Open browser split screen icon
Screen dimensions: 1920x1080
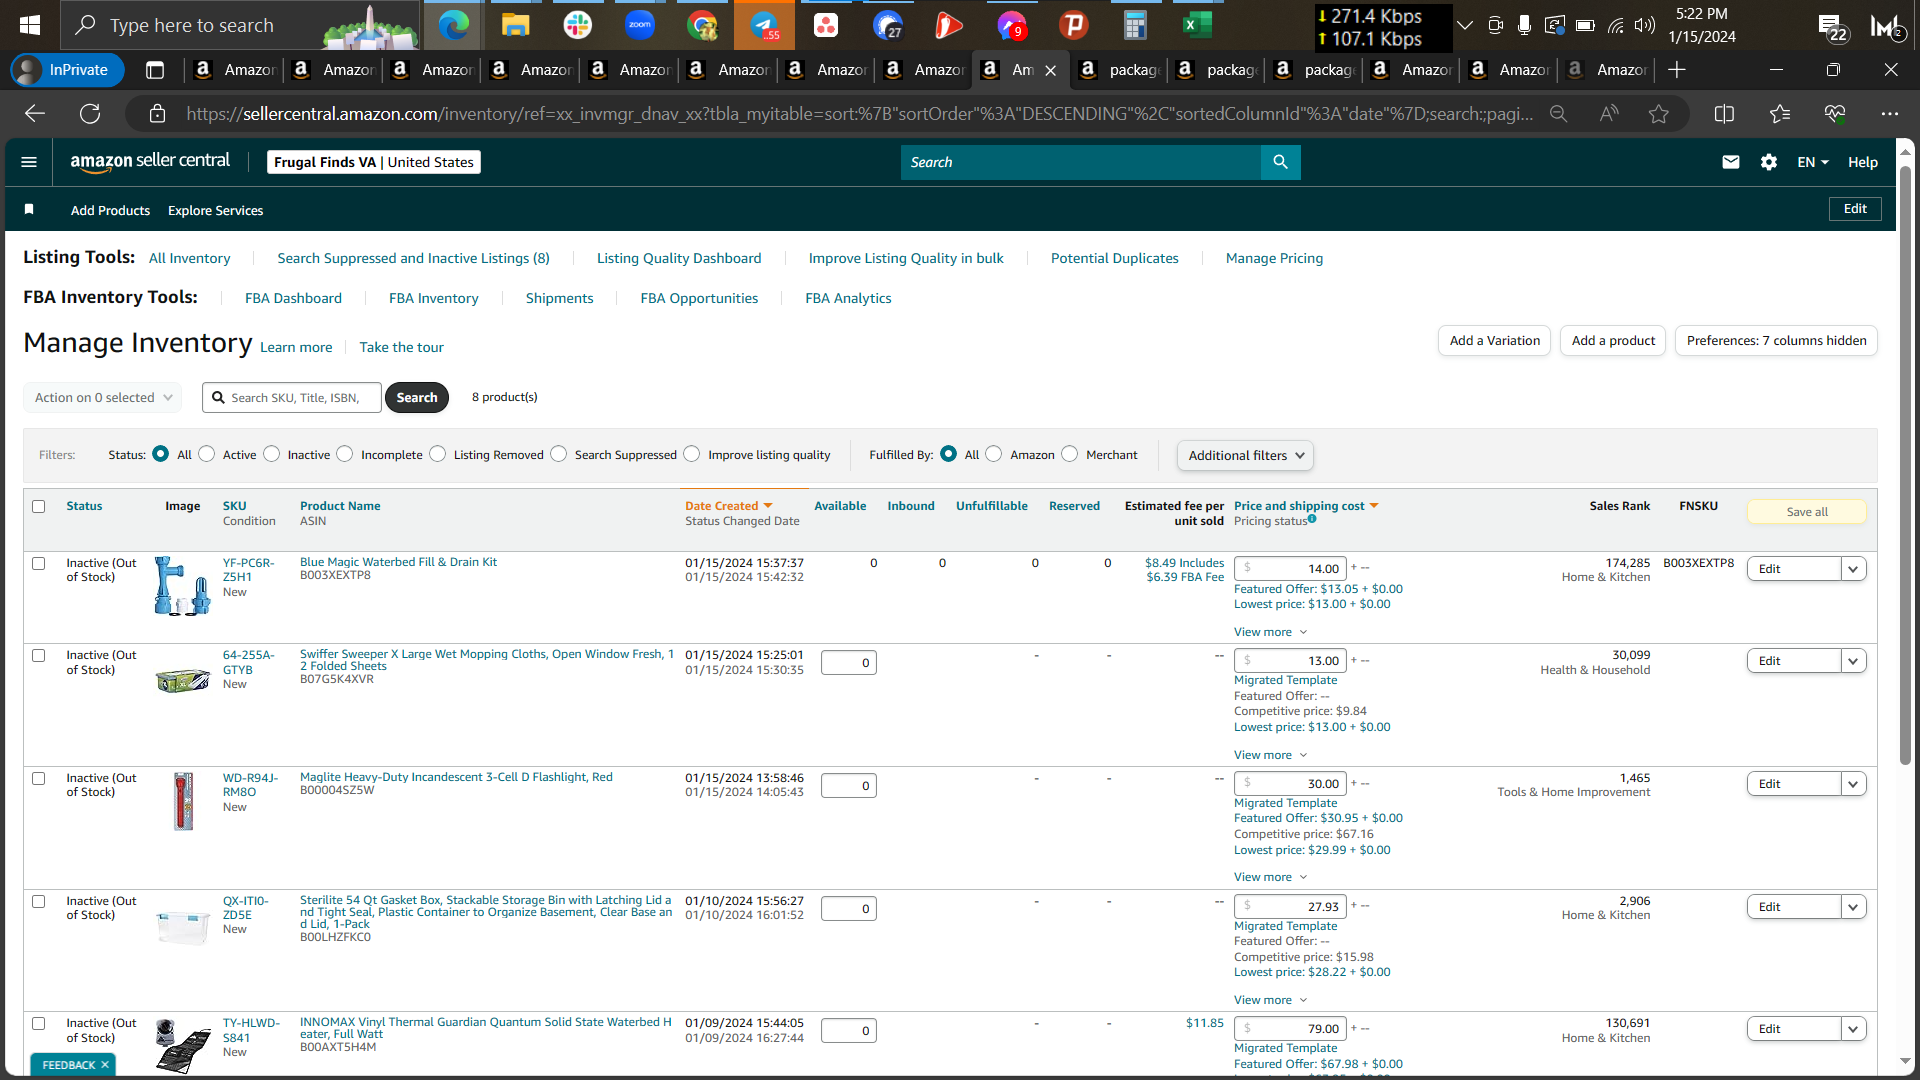pos(1724,114)
